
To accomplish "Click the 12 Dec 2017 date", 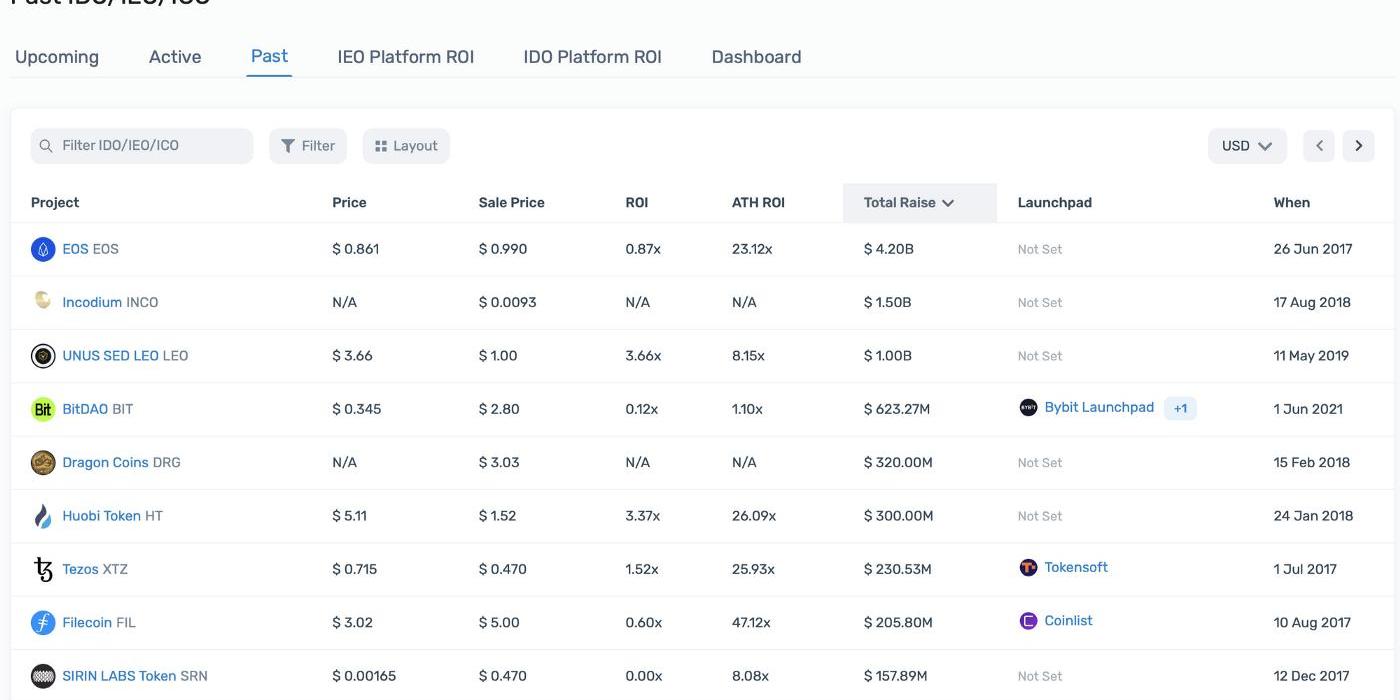I will (x=1312, y=676).
